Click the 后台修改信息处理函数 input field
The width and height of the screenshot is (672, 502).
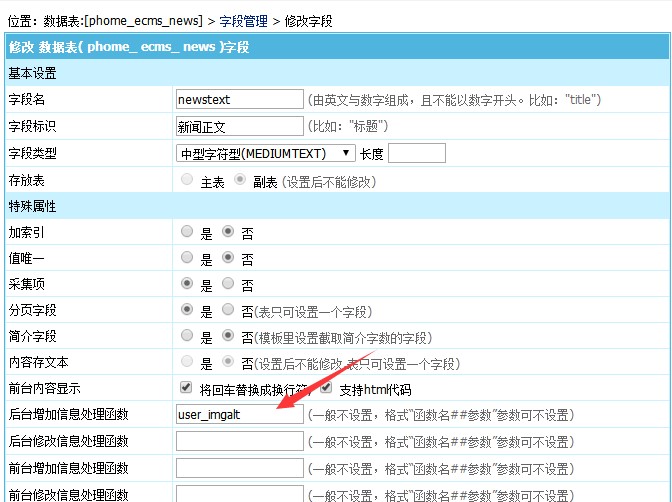click(x=238, y=441)
